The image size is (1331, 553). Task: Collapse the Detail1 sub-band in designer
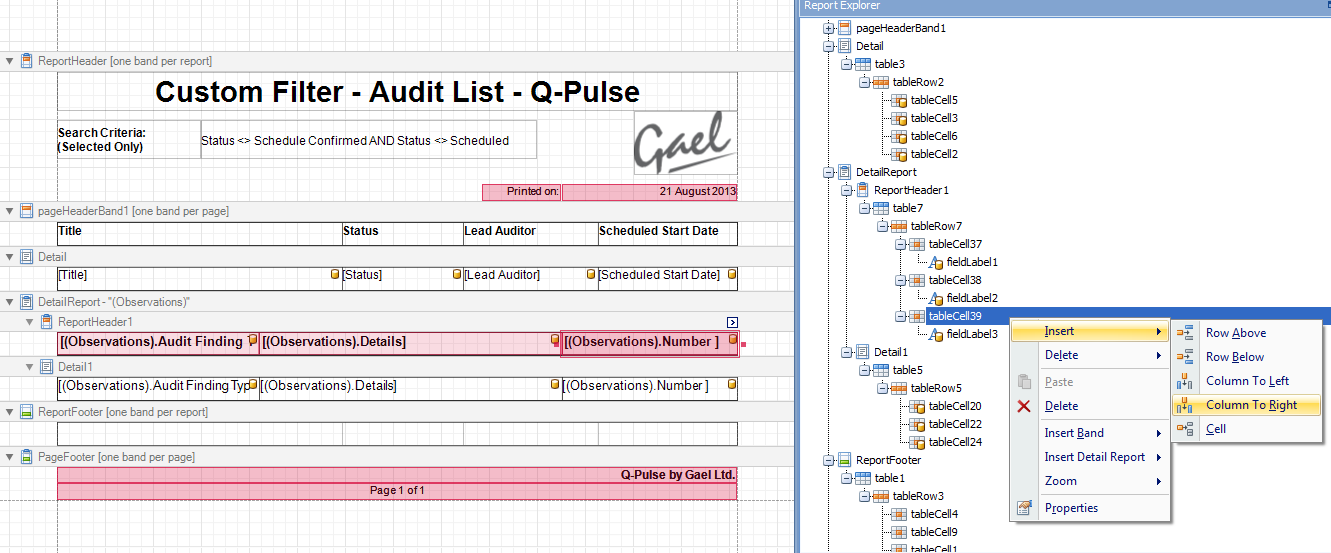click(x=28, y=367)
